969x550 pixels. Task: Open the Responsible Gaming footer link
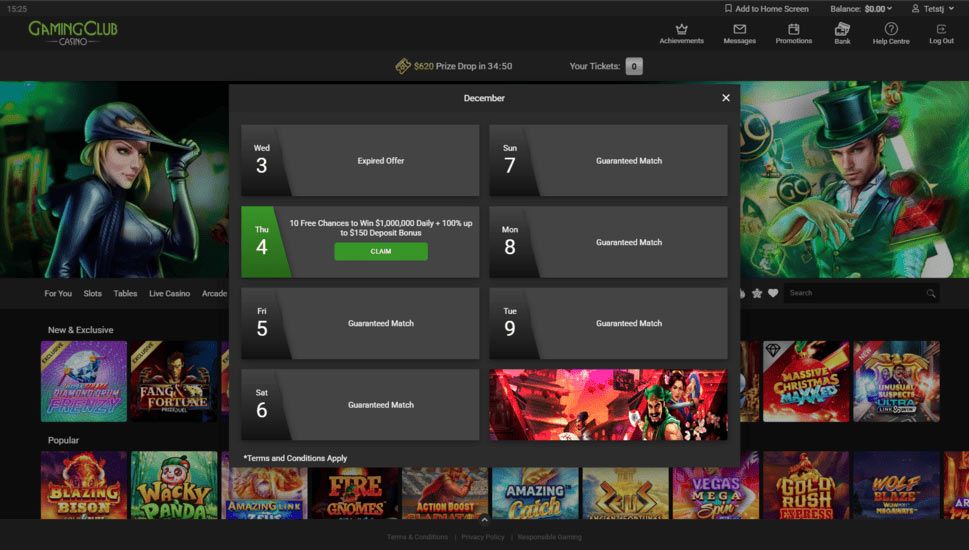[x=549, y=537]
